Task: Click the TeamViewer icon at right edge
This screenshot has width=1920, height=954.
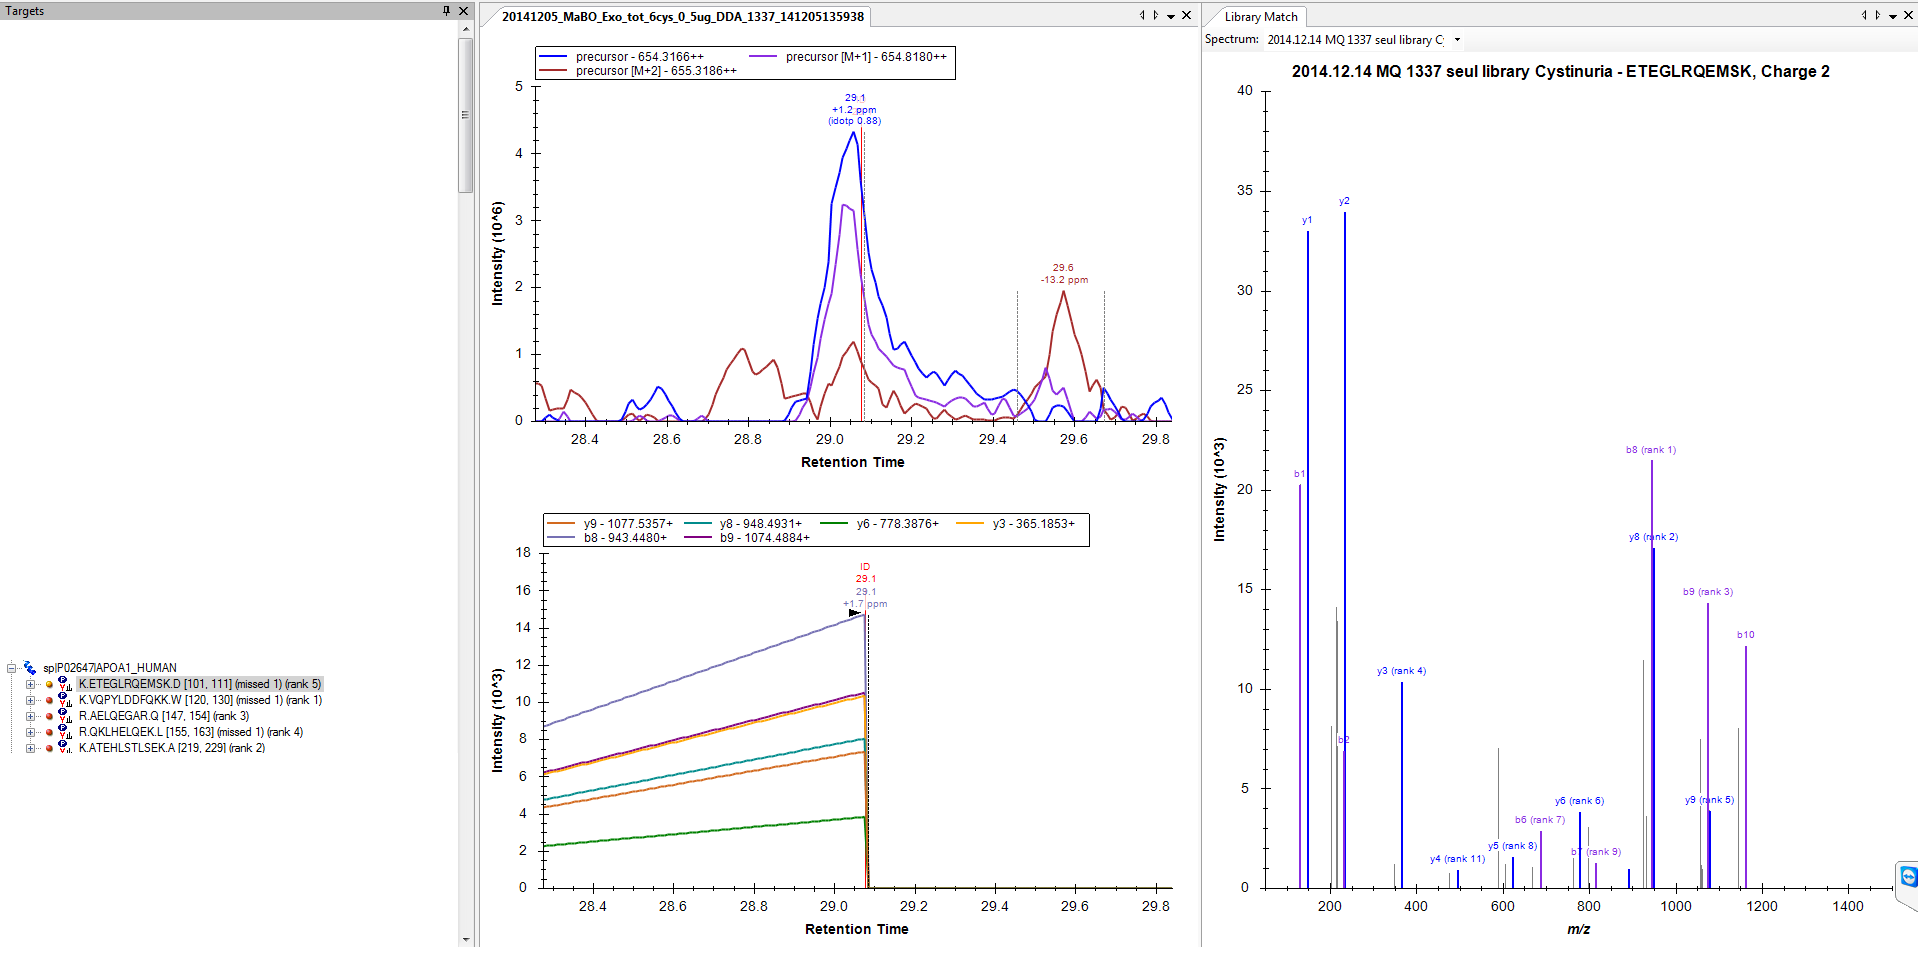Action: pos(1908,877)
